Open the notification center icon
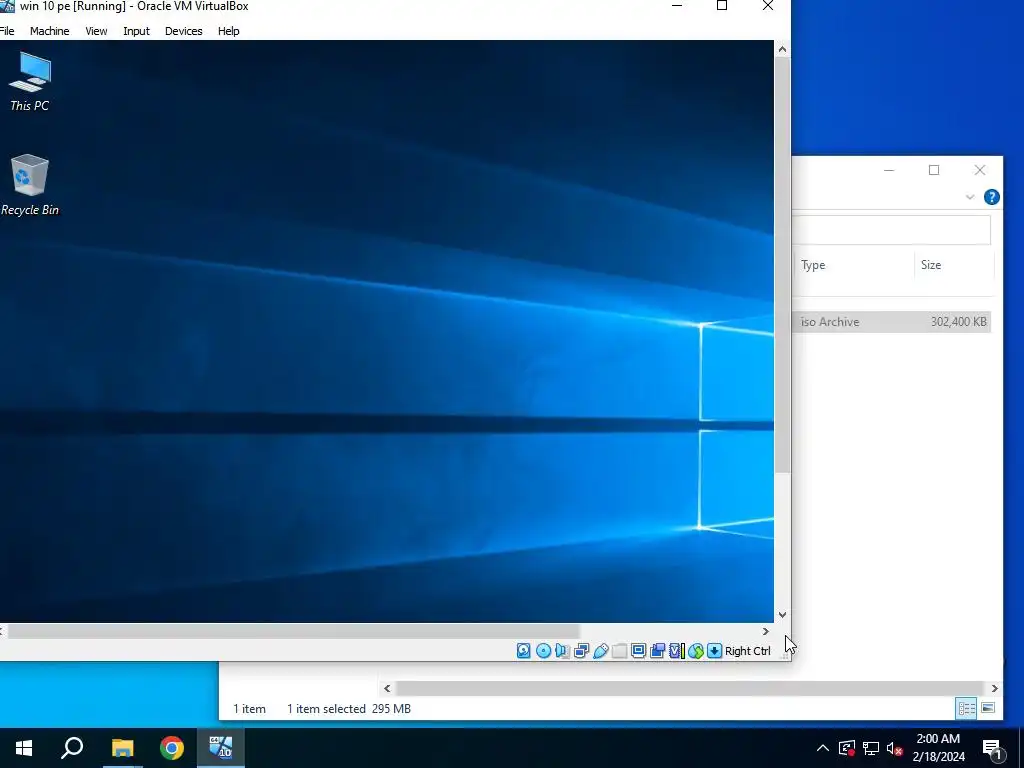Image resolution: width=1024 pixels, height=768 pixels. [x=992, y=750]
